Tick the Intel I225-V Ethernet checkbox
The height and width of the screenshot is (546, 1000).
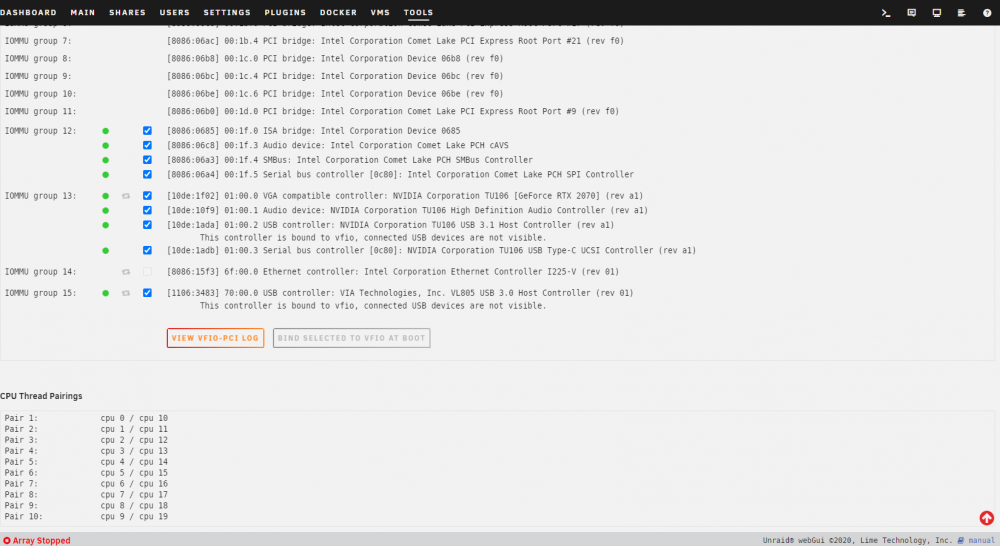coord(147,272)
